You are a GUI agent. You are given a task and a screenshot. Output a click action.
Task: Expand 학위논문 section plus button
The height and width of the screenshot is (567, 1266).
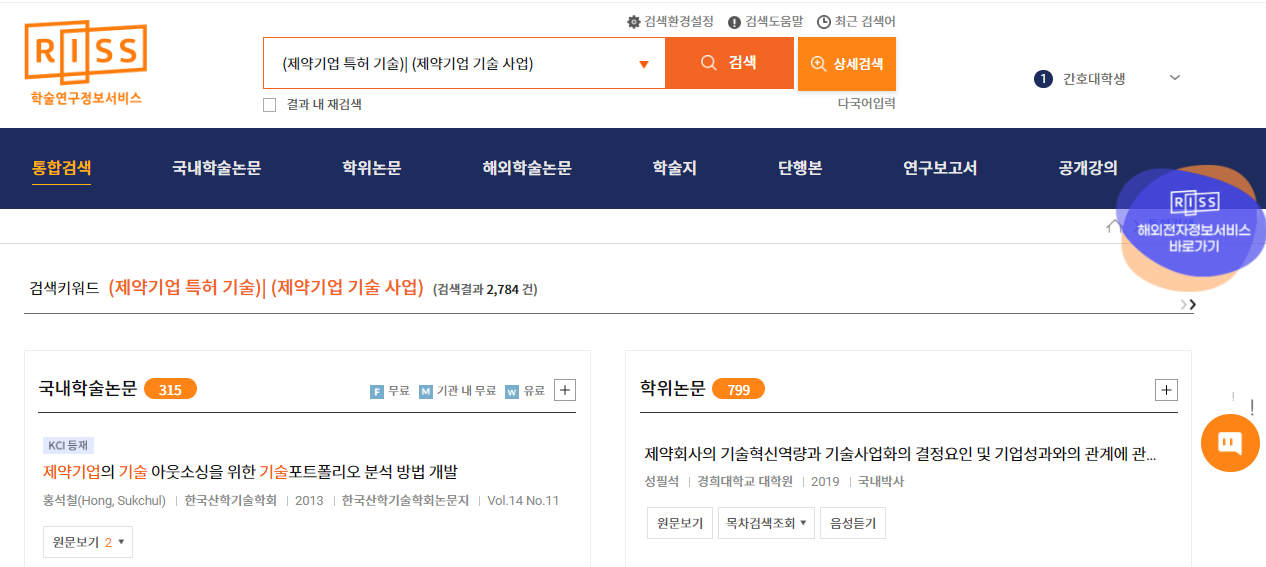(x=1166, y=390)
